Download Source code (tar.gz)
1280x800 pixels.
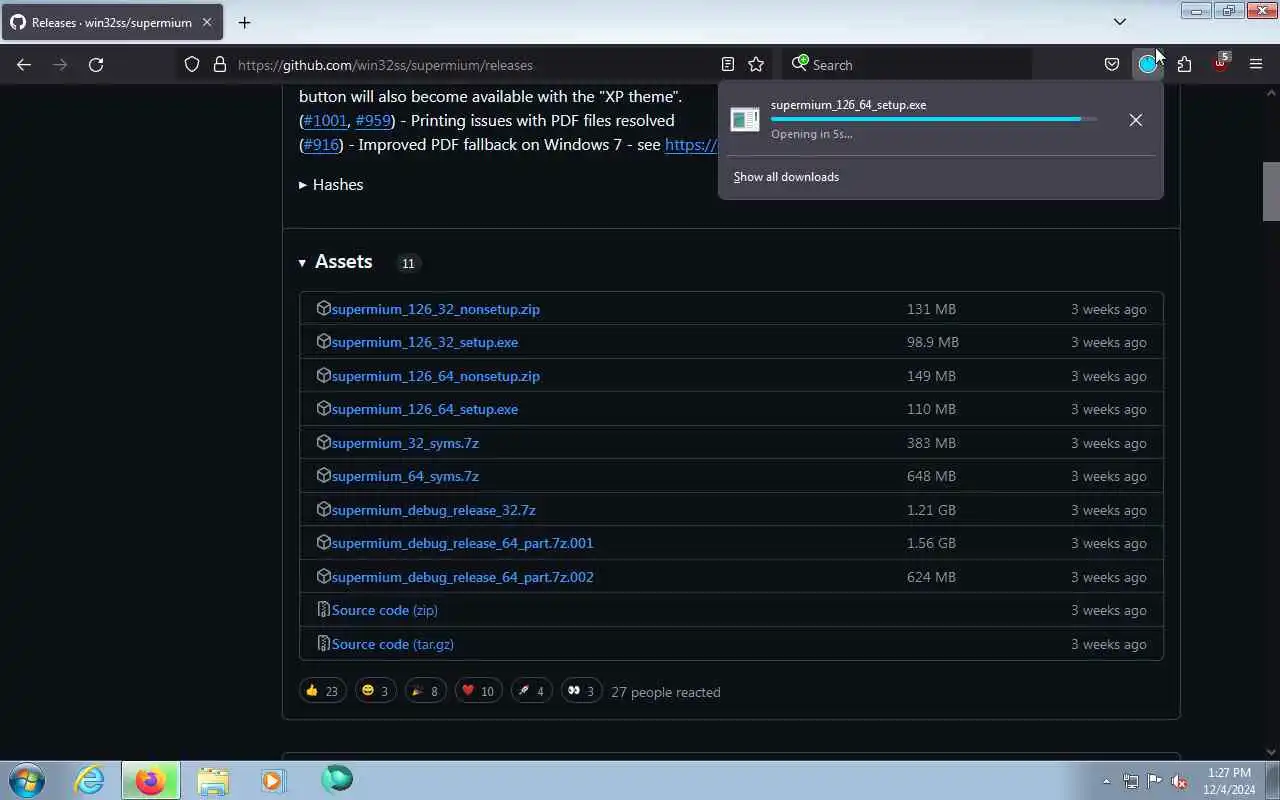392,644
